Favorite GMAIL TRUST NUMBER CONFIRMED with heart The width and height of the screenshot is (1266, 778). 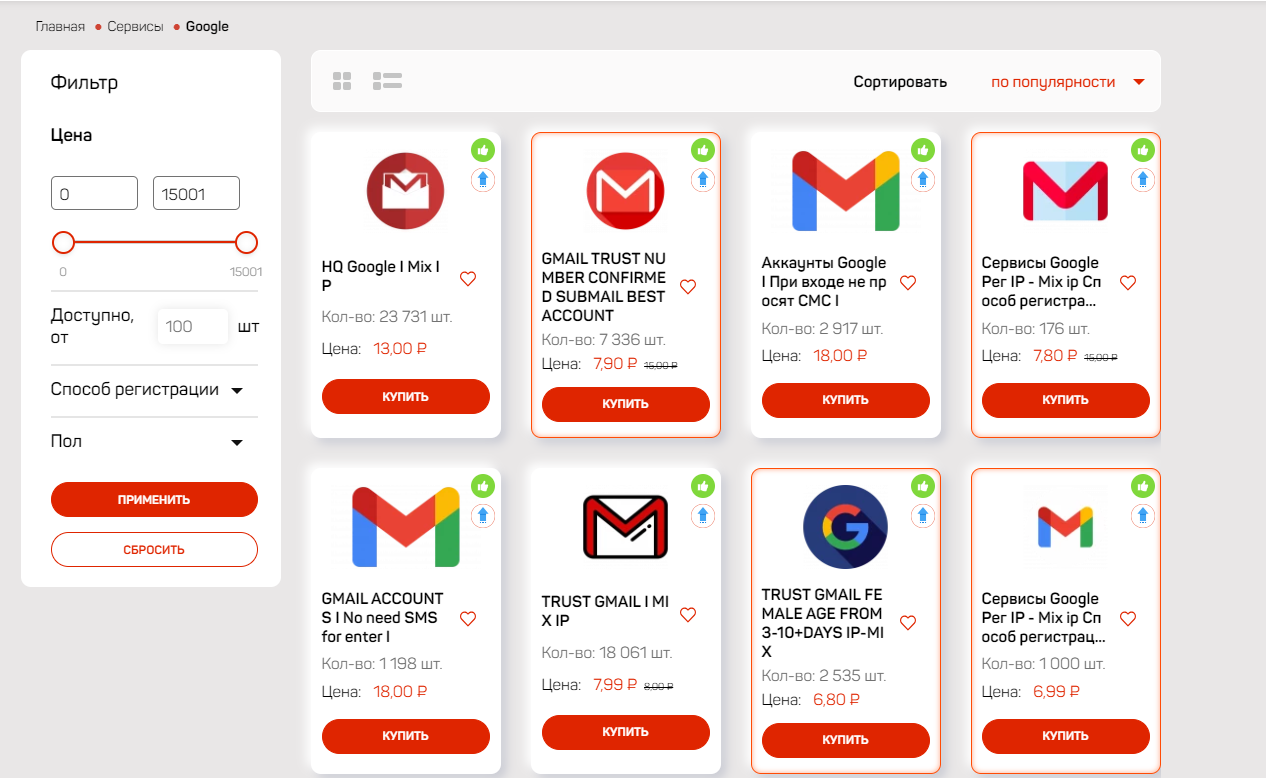[688, 287]
